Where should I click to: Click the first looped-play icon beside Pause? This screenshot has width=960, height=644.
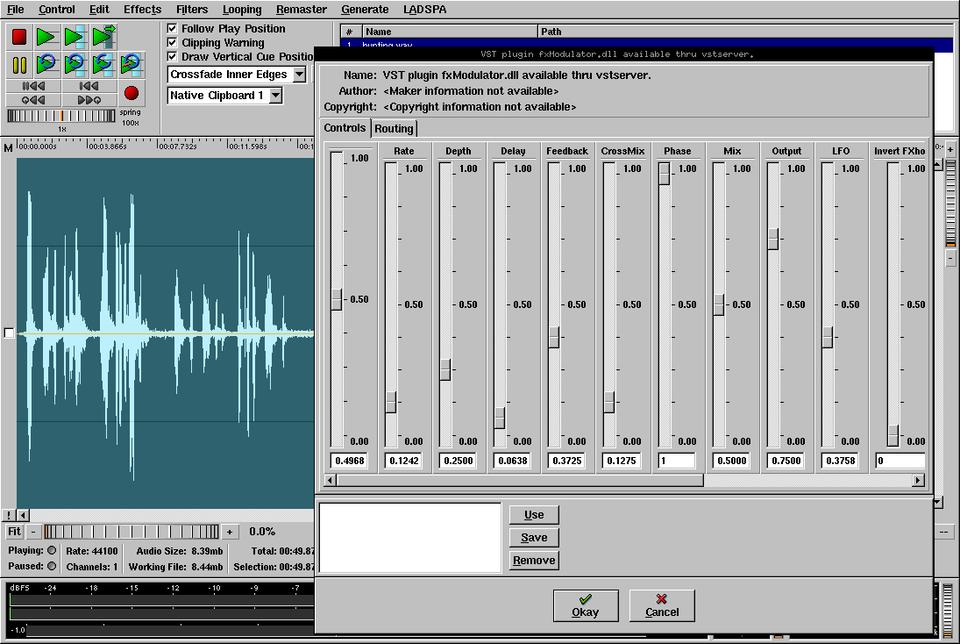coord(46,65)
